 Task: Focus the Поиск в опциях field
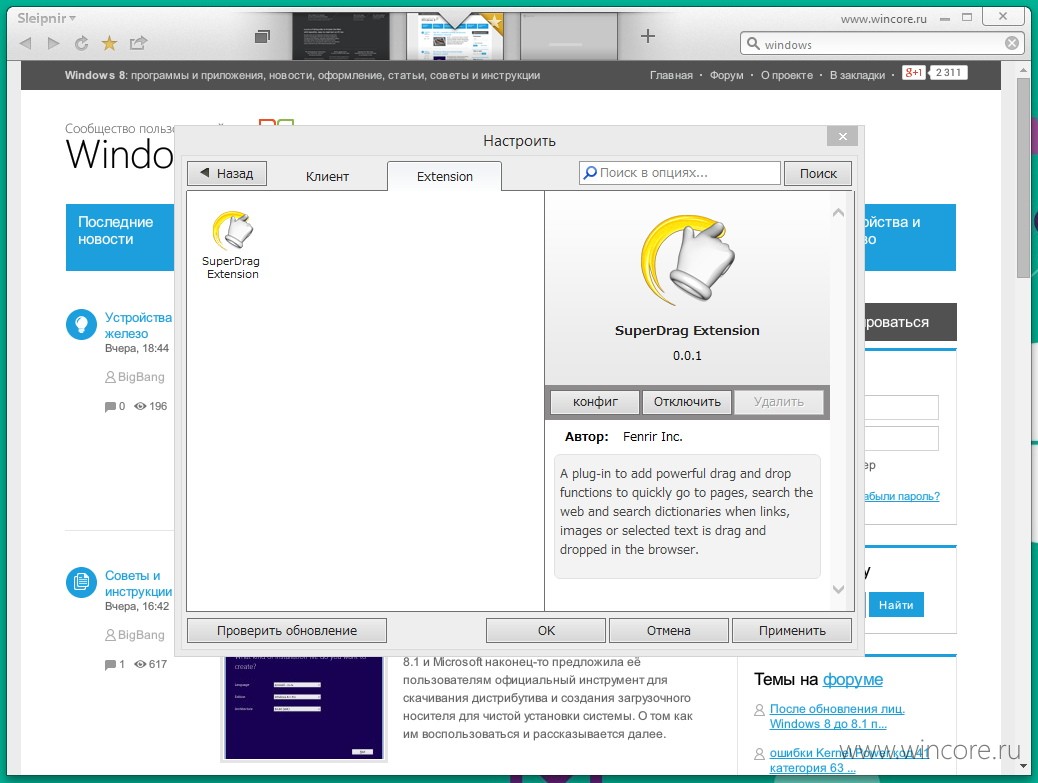(x=680, y=173)
